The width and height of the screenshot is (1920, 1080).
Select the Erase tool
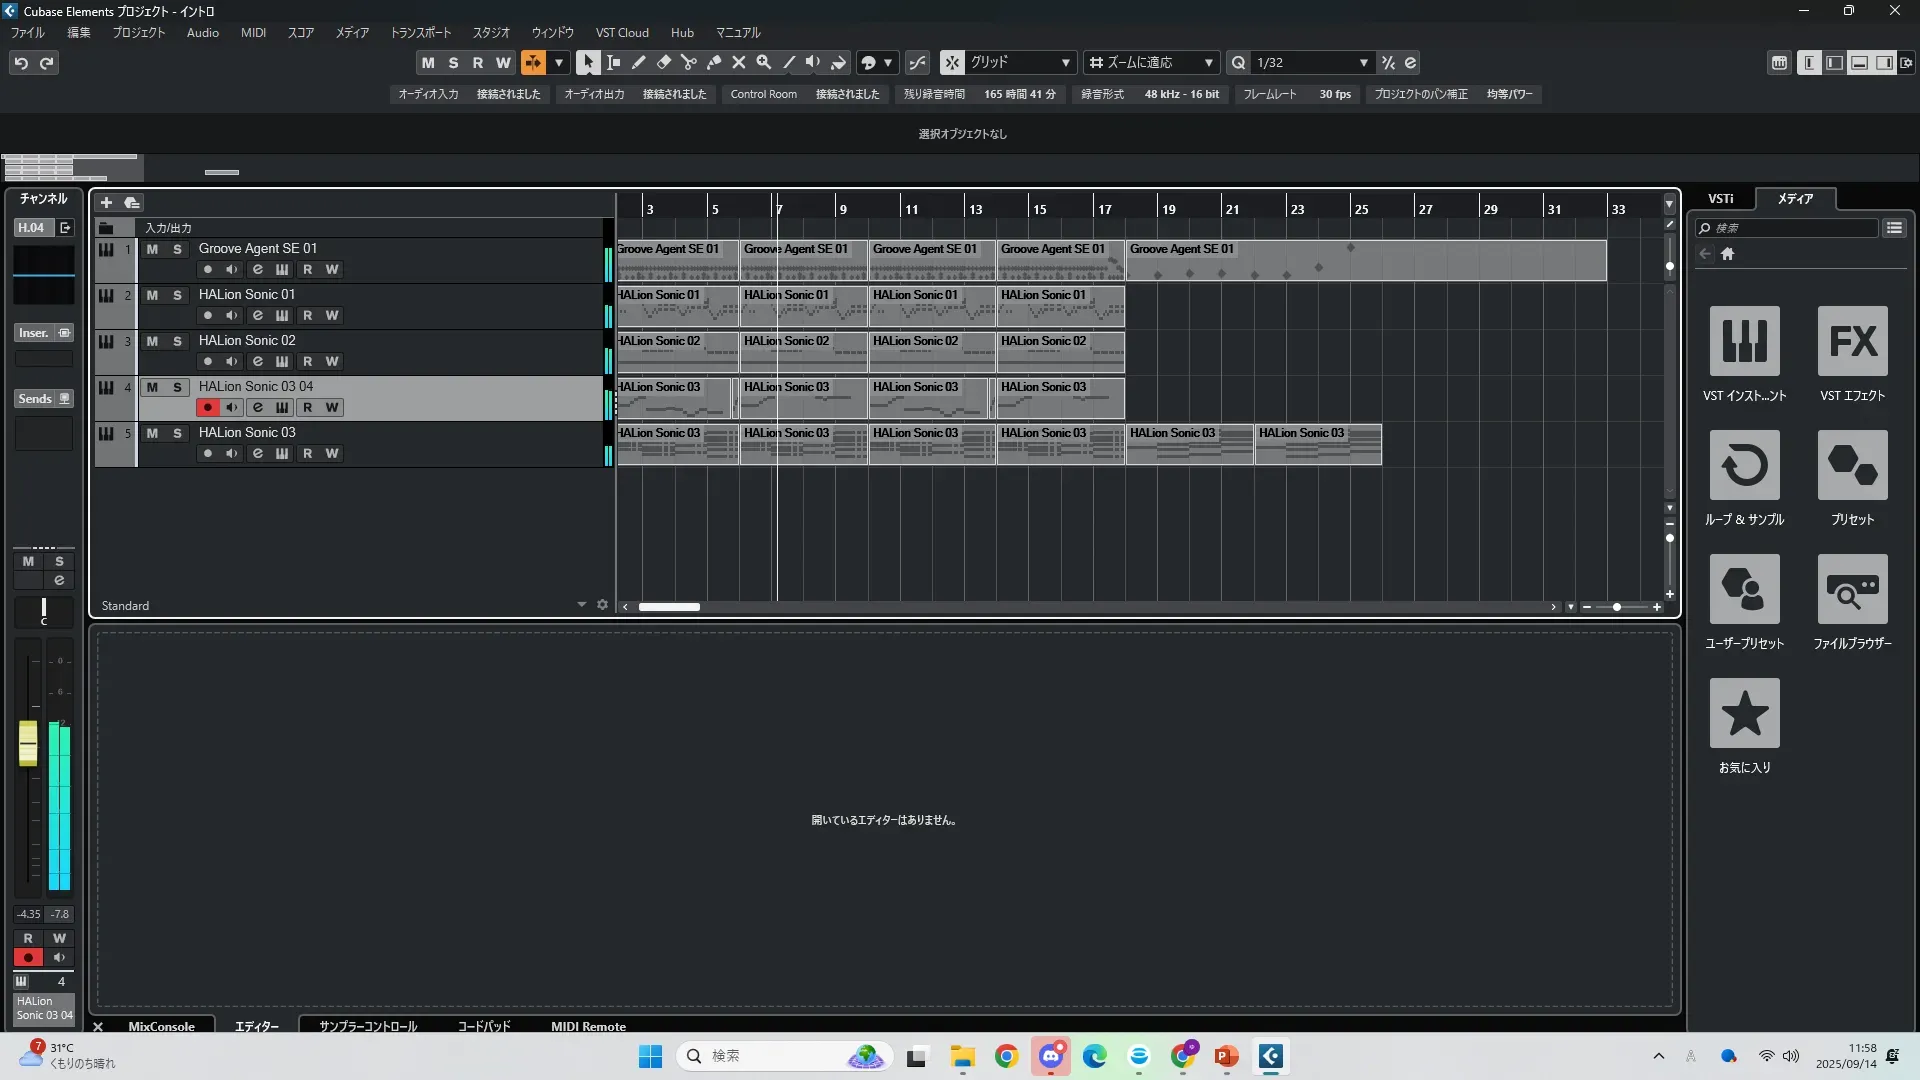663,62
